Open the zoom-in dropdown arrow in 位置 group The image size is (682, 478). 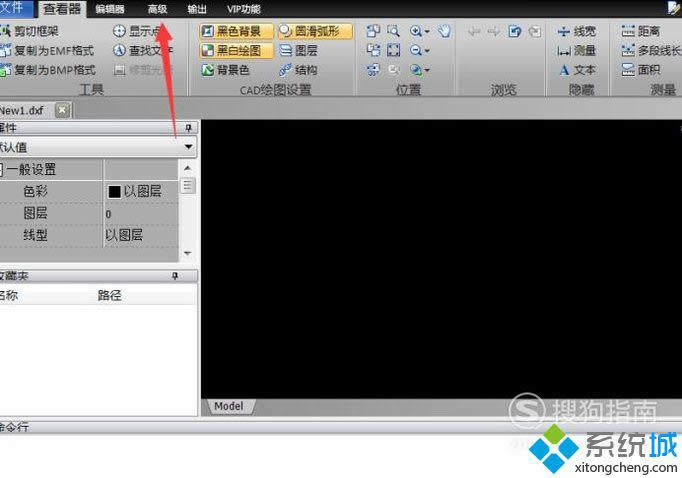427,32
